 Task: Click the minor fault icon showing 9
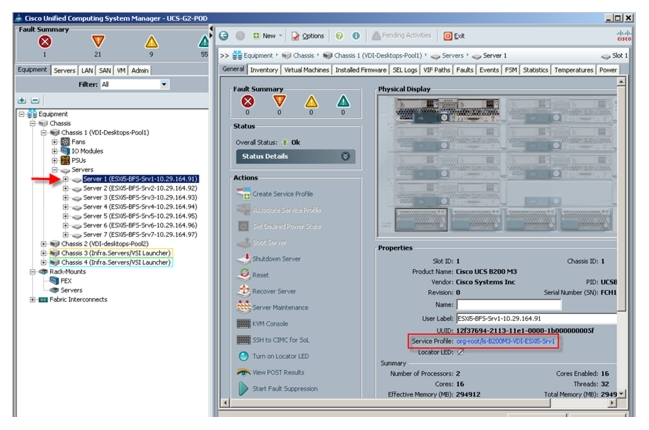151,42
